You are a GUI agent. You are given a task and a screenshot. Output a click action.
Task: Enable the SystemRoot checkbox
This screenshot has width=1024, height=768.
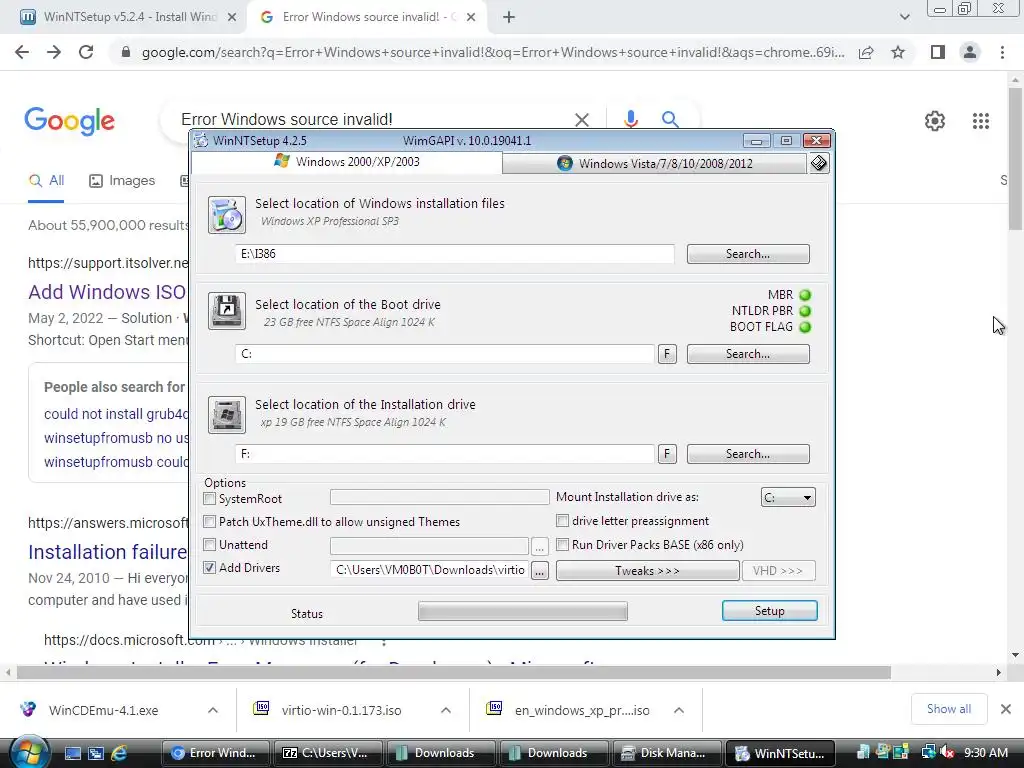(210, 499)
